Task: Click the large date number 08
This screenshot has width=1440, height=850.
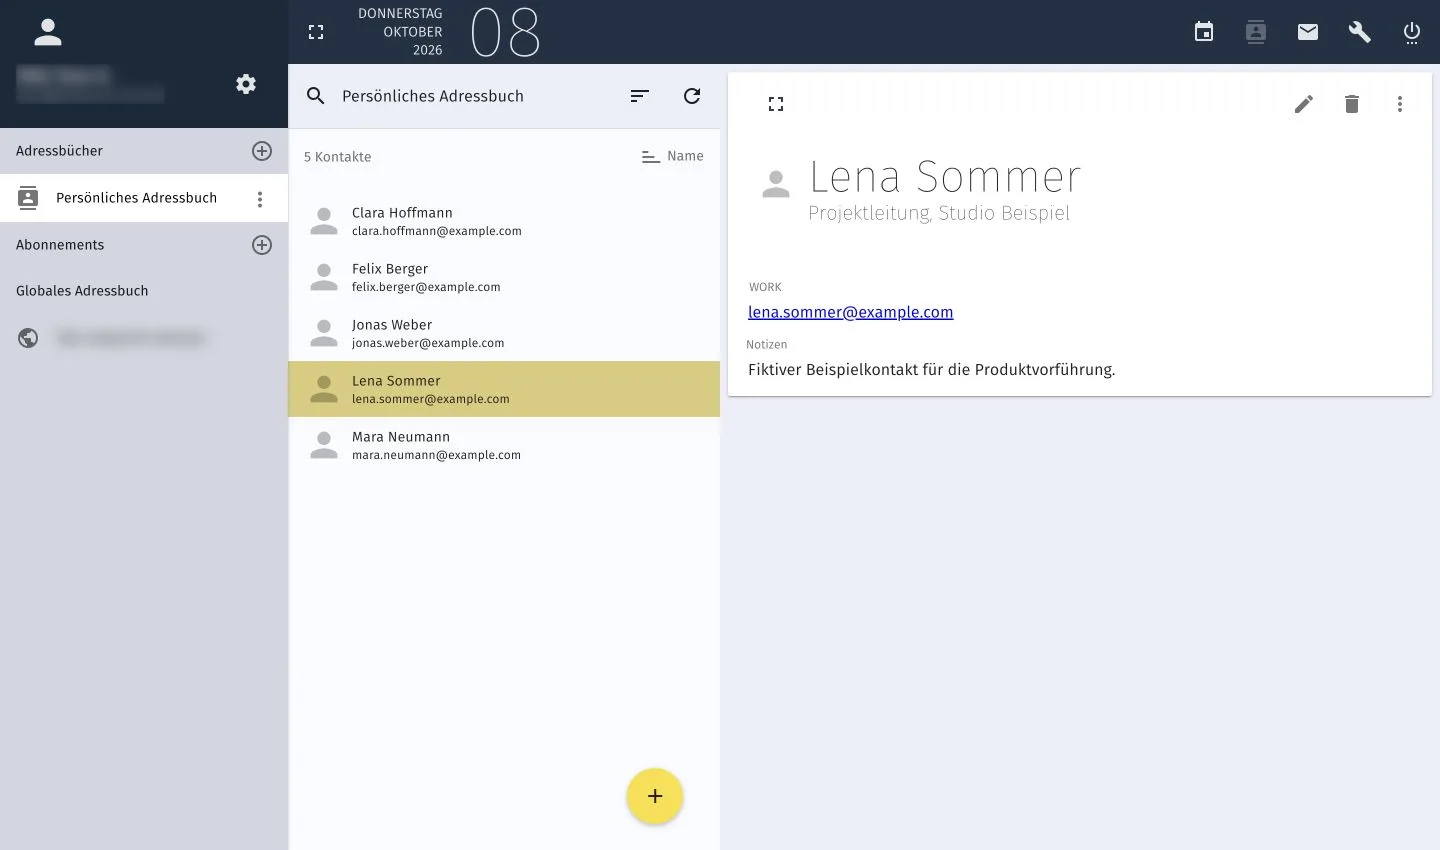Action: pos(505,32)
